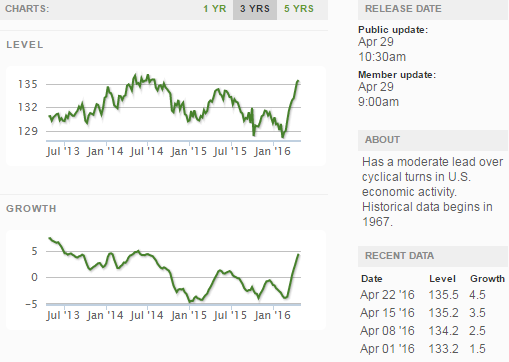Select the Apr 15 '16 data row

433,313
